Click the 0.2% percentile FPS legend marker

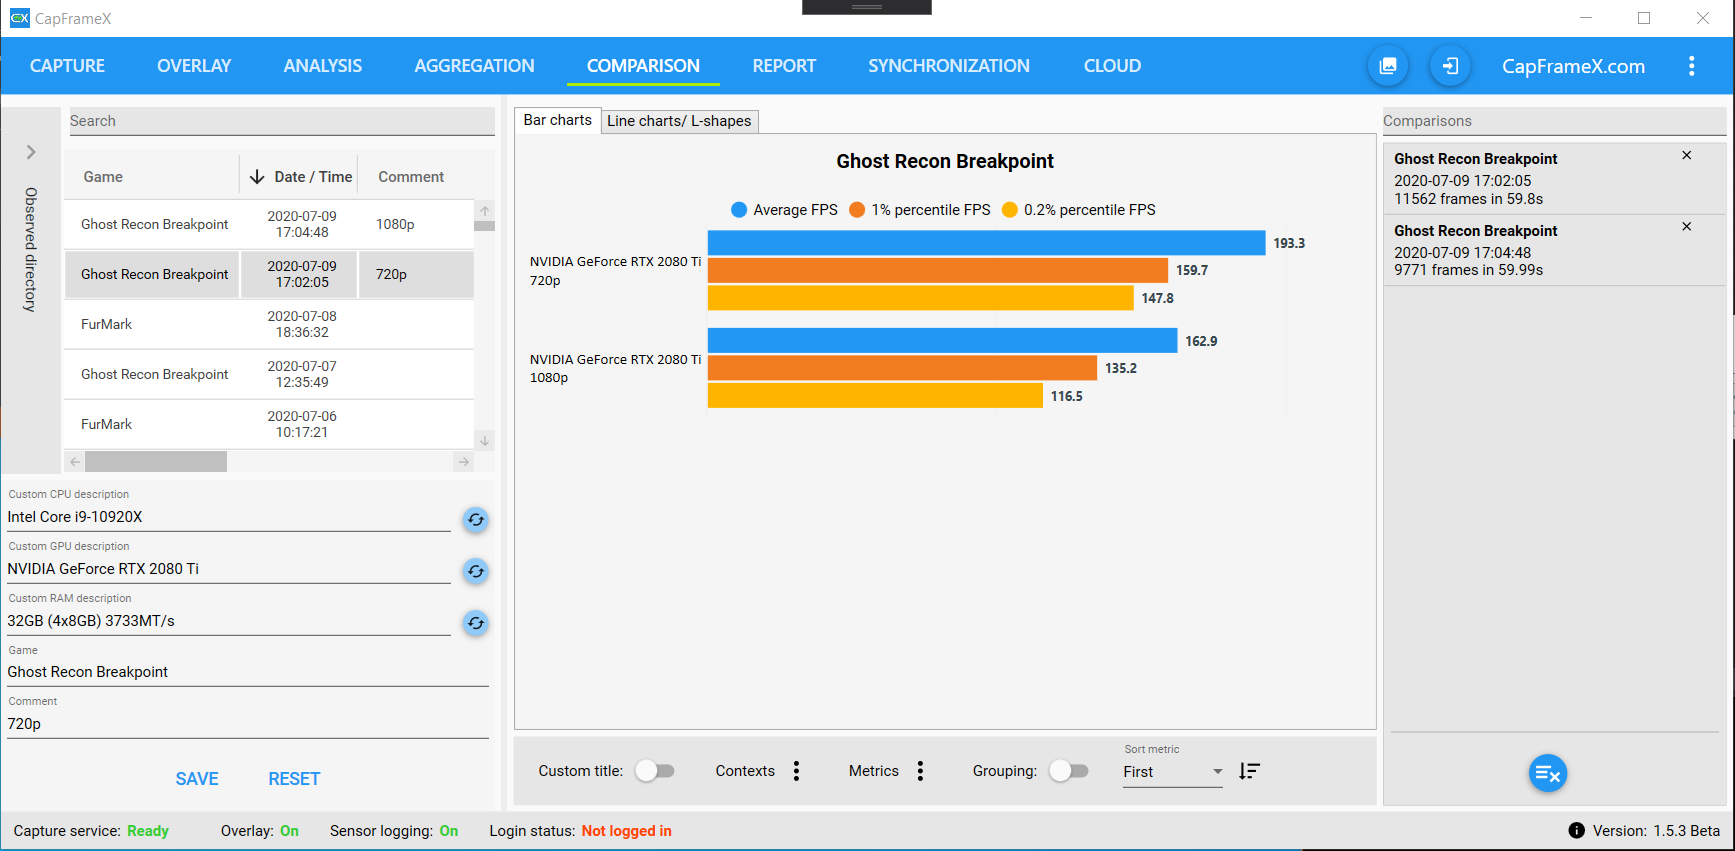[1010, 210]
